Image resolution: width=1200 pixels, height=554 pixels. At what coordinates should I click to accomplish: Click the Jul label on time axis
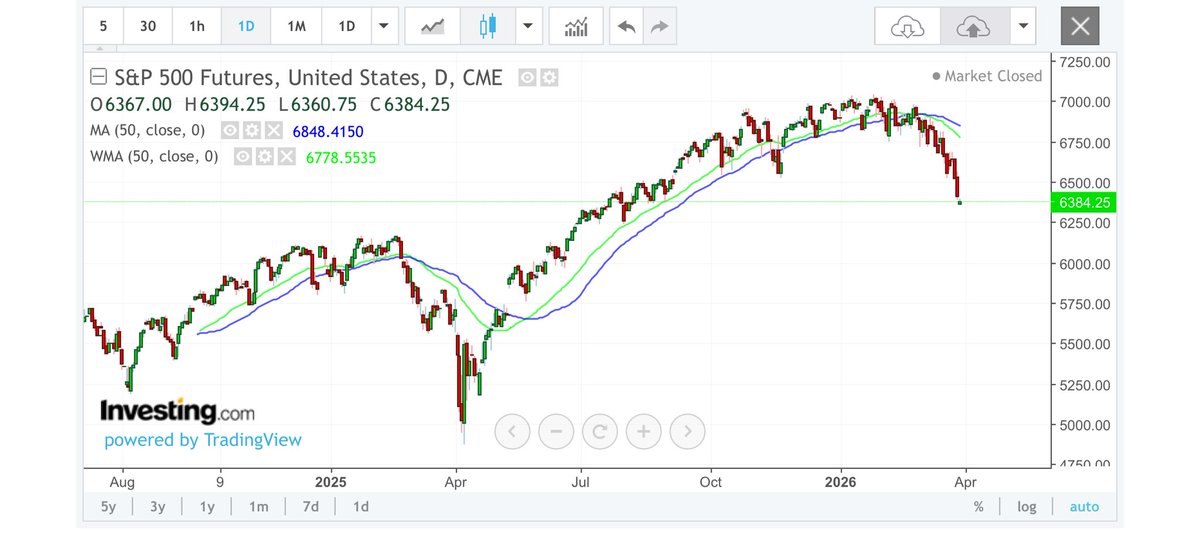[x=582, y=480]
